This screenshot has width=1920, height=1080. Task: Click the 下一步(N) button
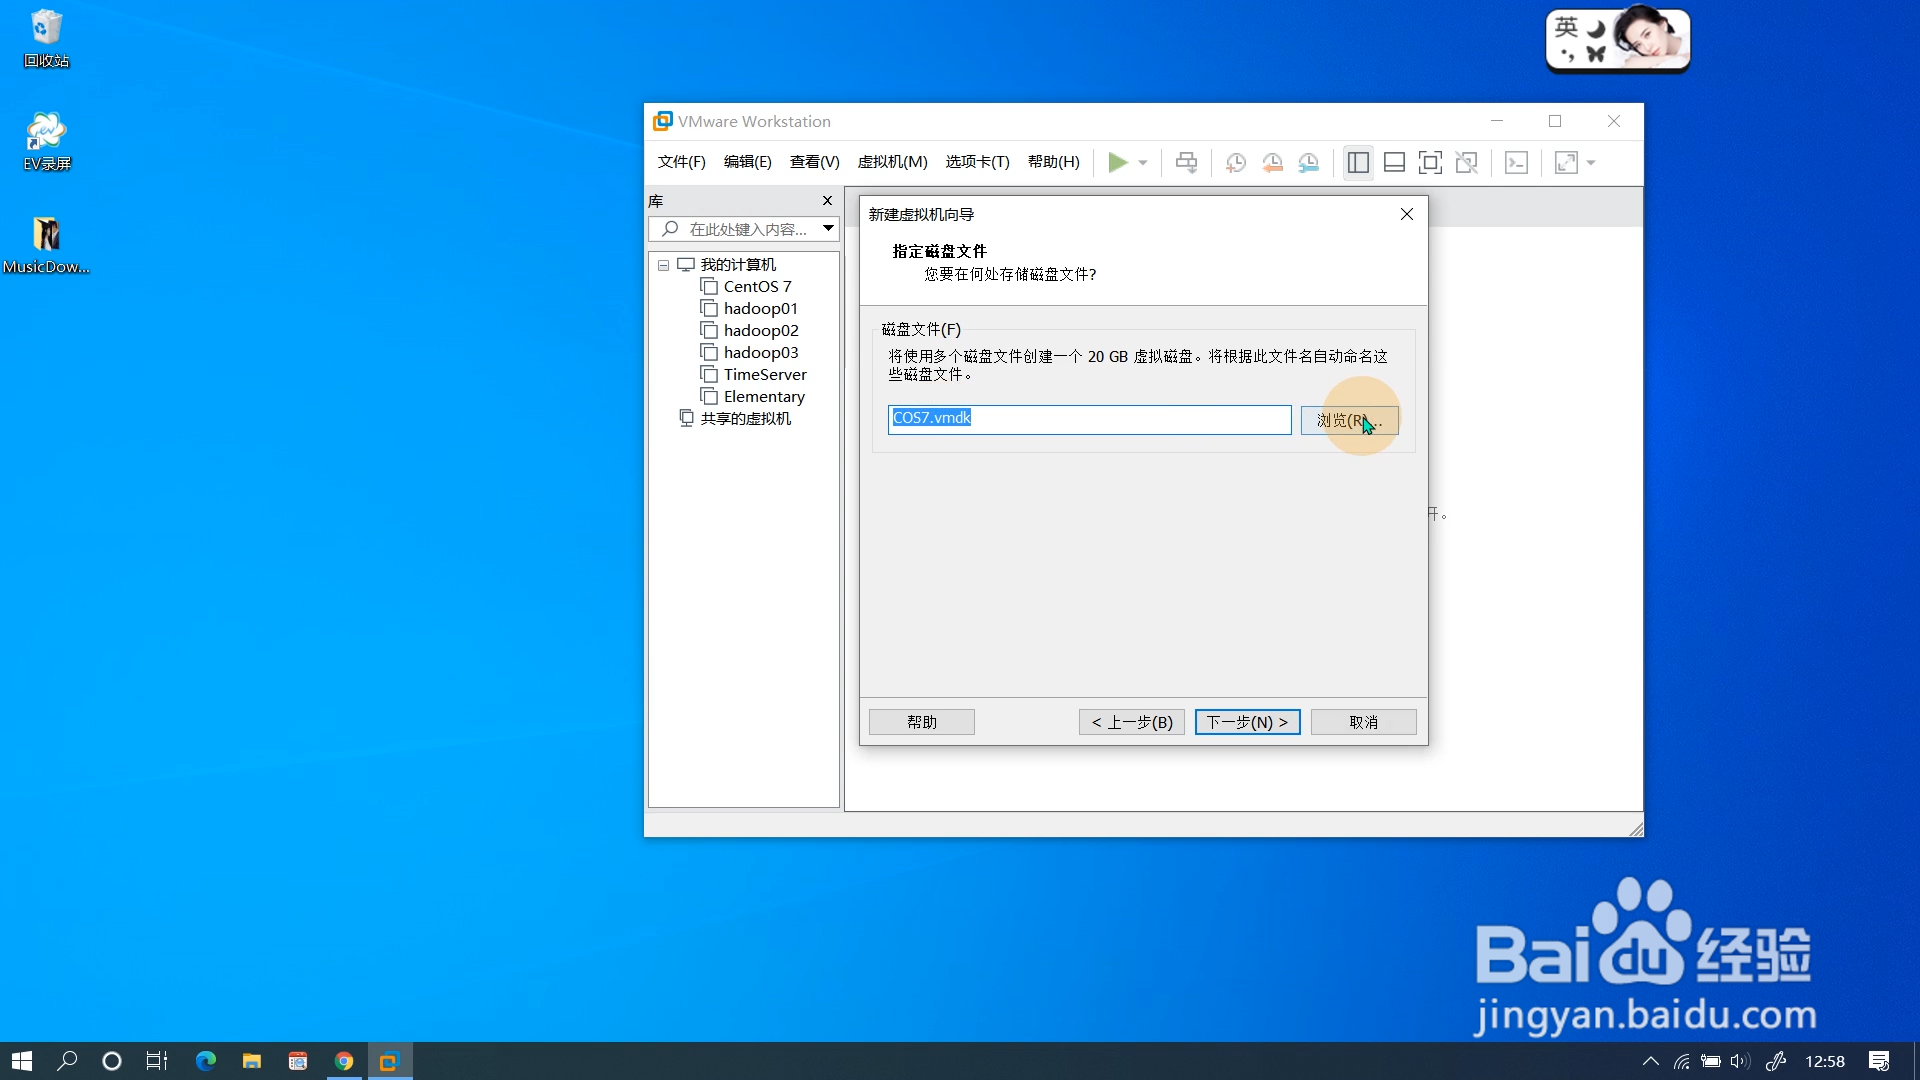[1247, 722]
